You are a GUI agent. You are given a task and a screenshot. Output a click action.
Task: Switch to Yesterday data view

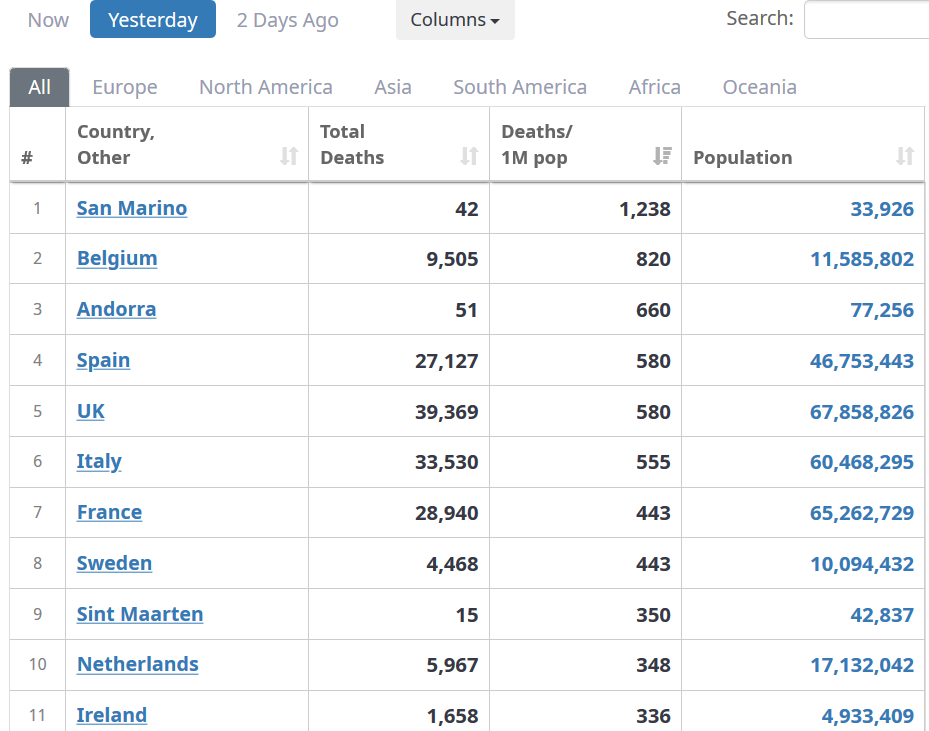(153, 20)
